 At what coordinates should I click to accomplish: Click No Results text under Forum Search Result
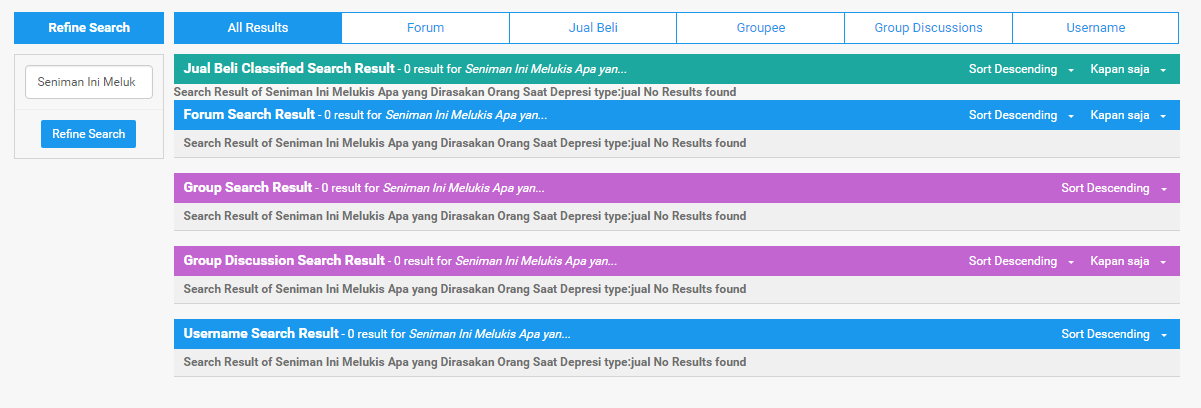tap(465, 144)
